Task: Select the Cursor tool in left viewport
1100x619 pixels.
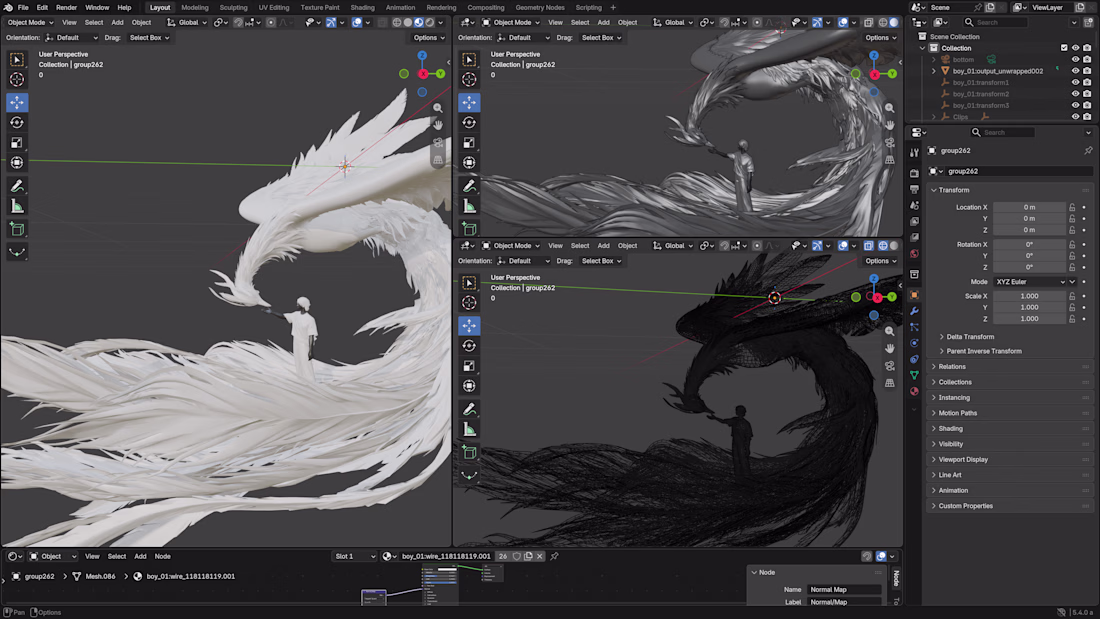Action: pos(17,79)
